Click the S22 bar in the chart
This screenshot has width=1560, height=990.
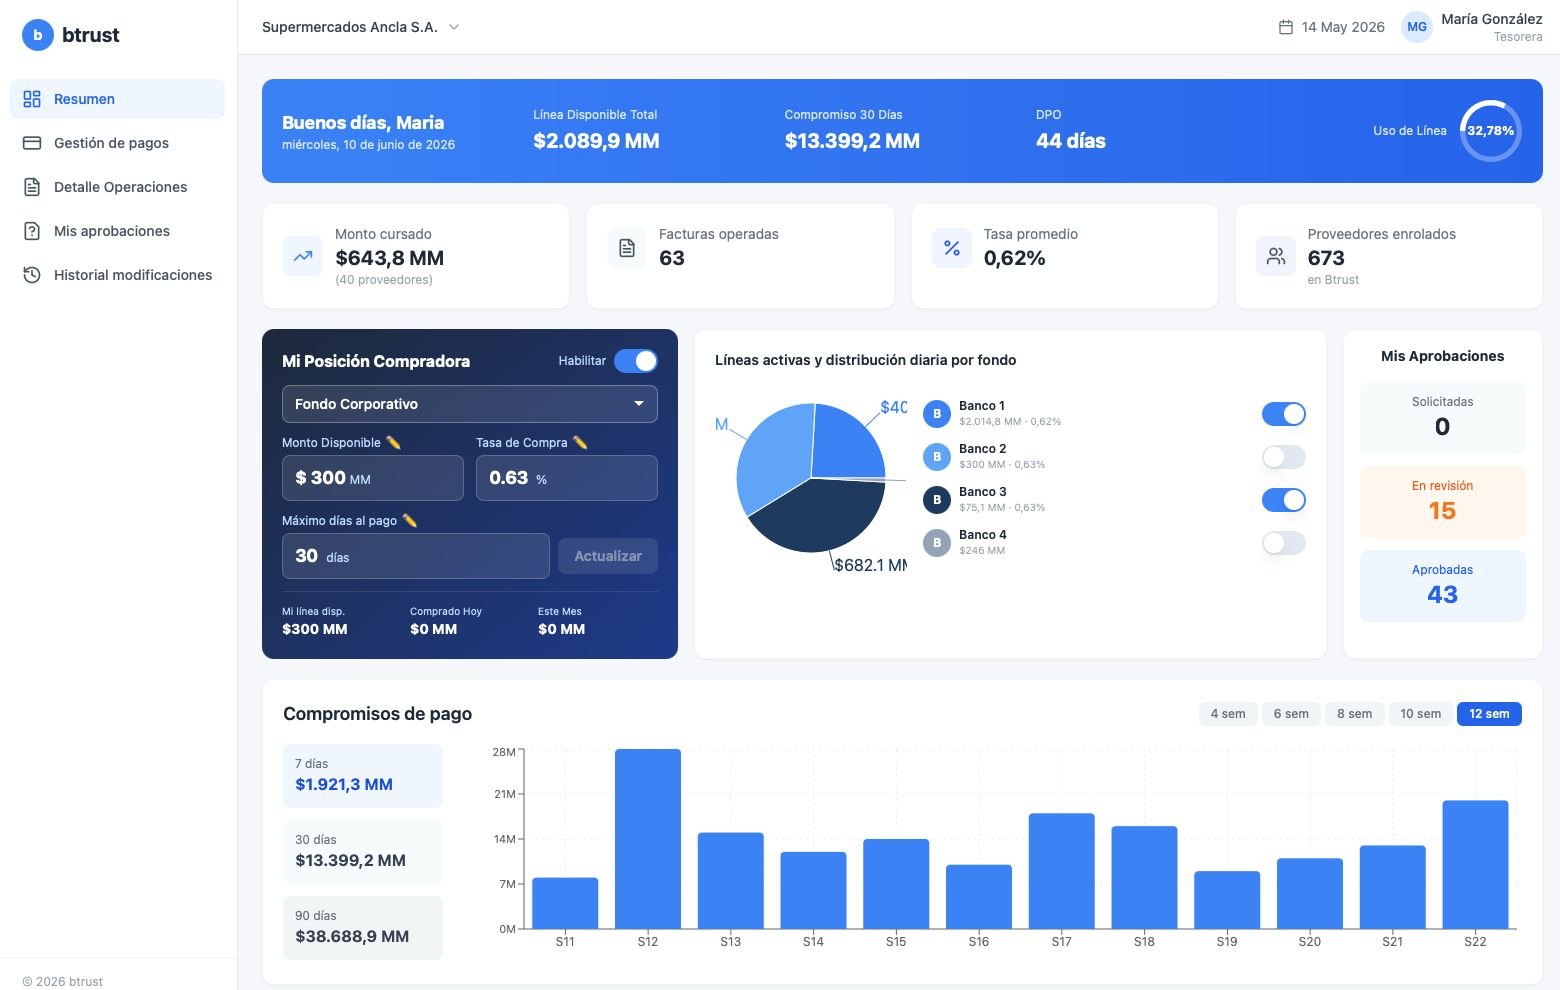point(1475,864)
